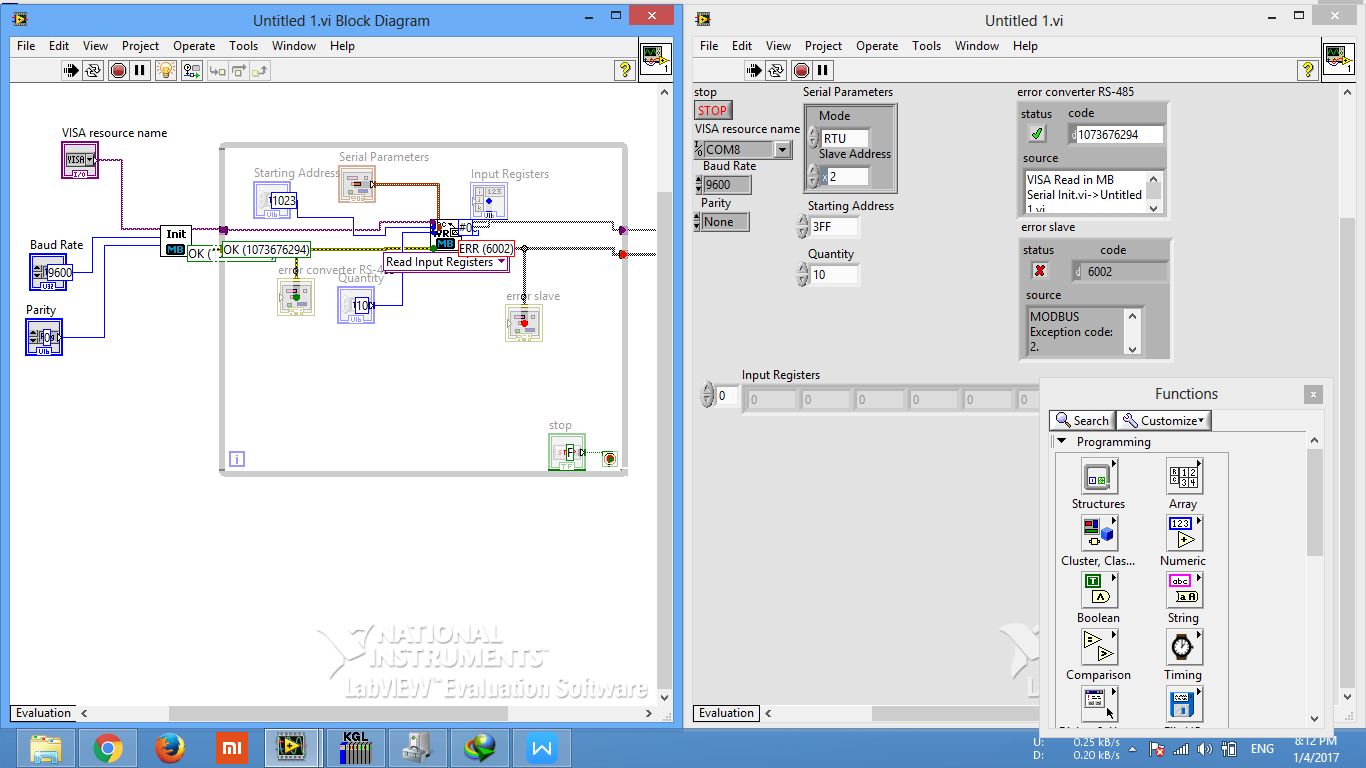Click Run arrow in front panel toolbar
1366x768 pixels.
(755, 70)
